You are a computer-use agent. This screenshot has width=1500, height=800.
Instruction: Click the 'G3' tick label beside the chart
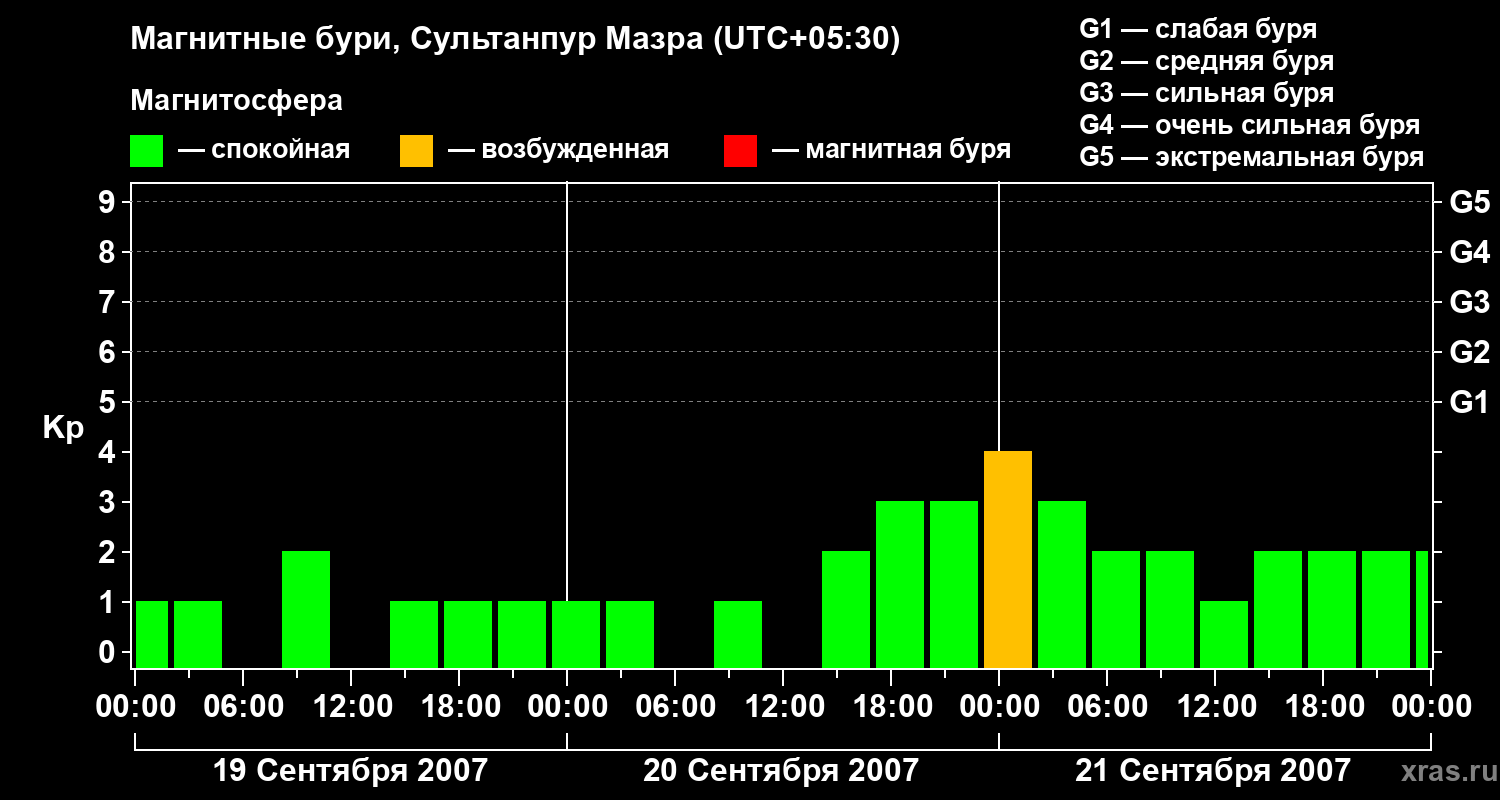(x=1470, y=302)
